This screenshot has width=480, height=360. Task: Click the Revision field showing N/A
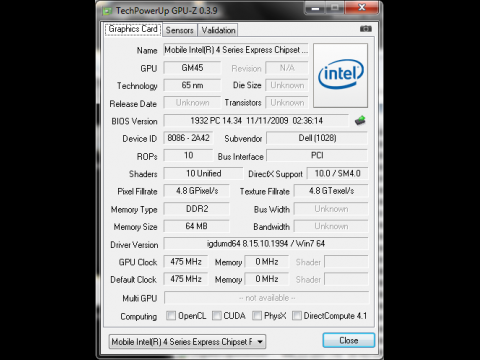(x=287, y=68)
